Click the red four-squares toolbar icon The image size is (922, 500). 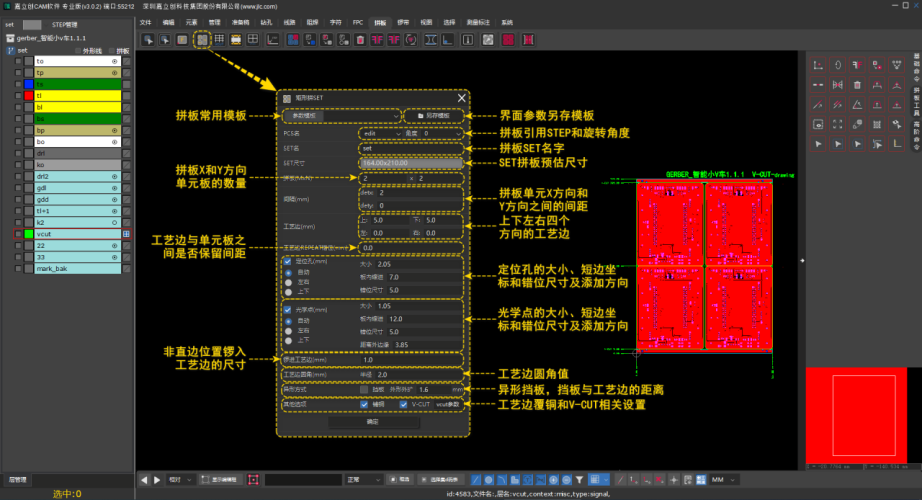point(508,40)
